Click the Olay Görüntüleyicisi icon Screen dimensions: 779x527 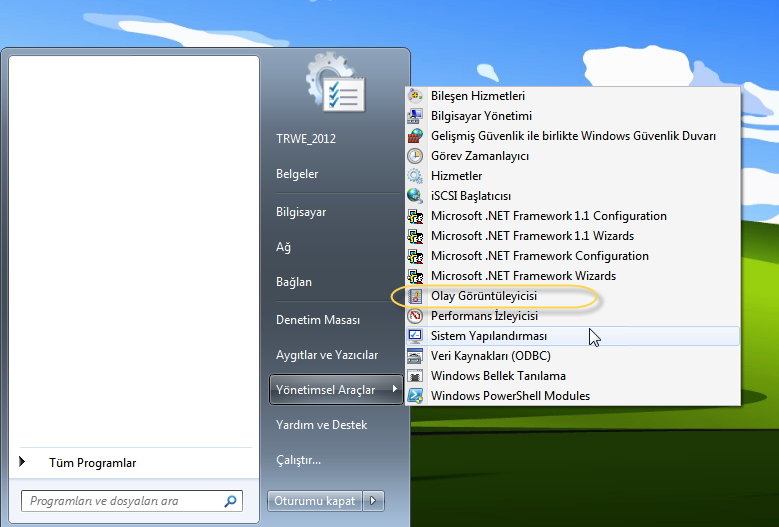(415, 296)
